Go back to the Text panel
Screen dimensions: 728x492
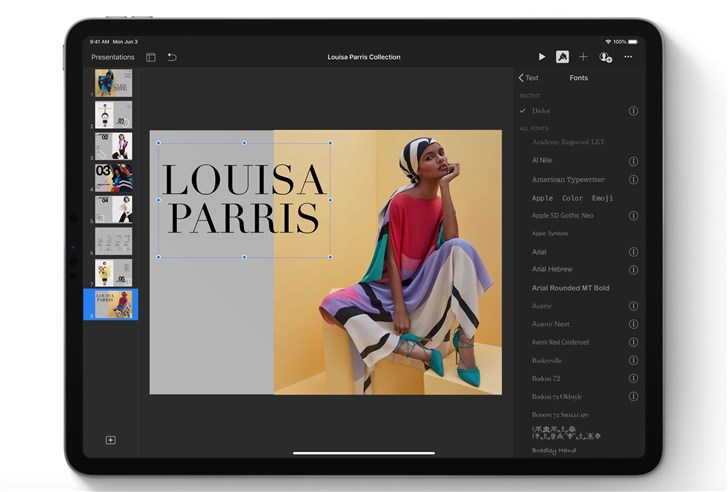(528, 78)
